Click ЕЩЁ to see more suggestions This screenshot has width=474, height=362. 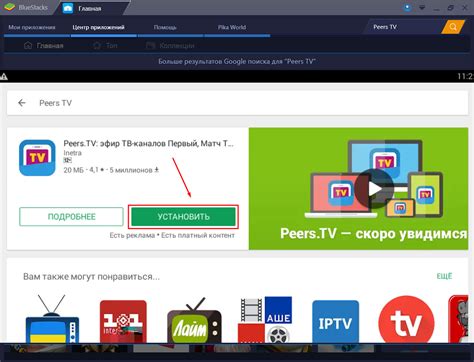[x=444, y=276]
